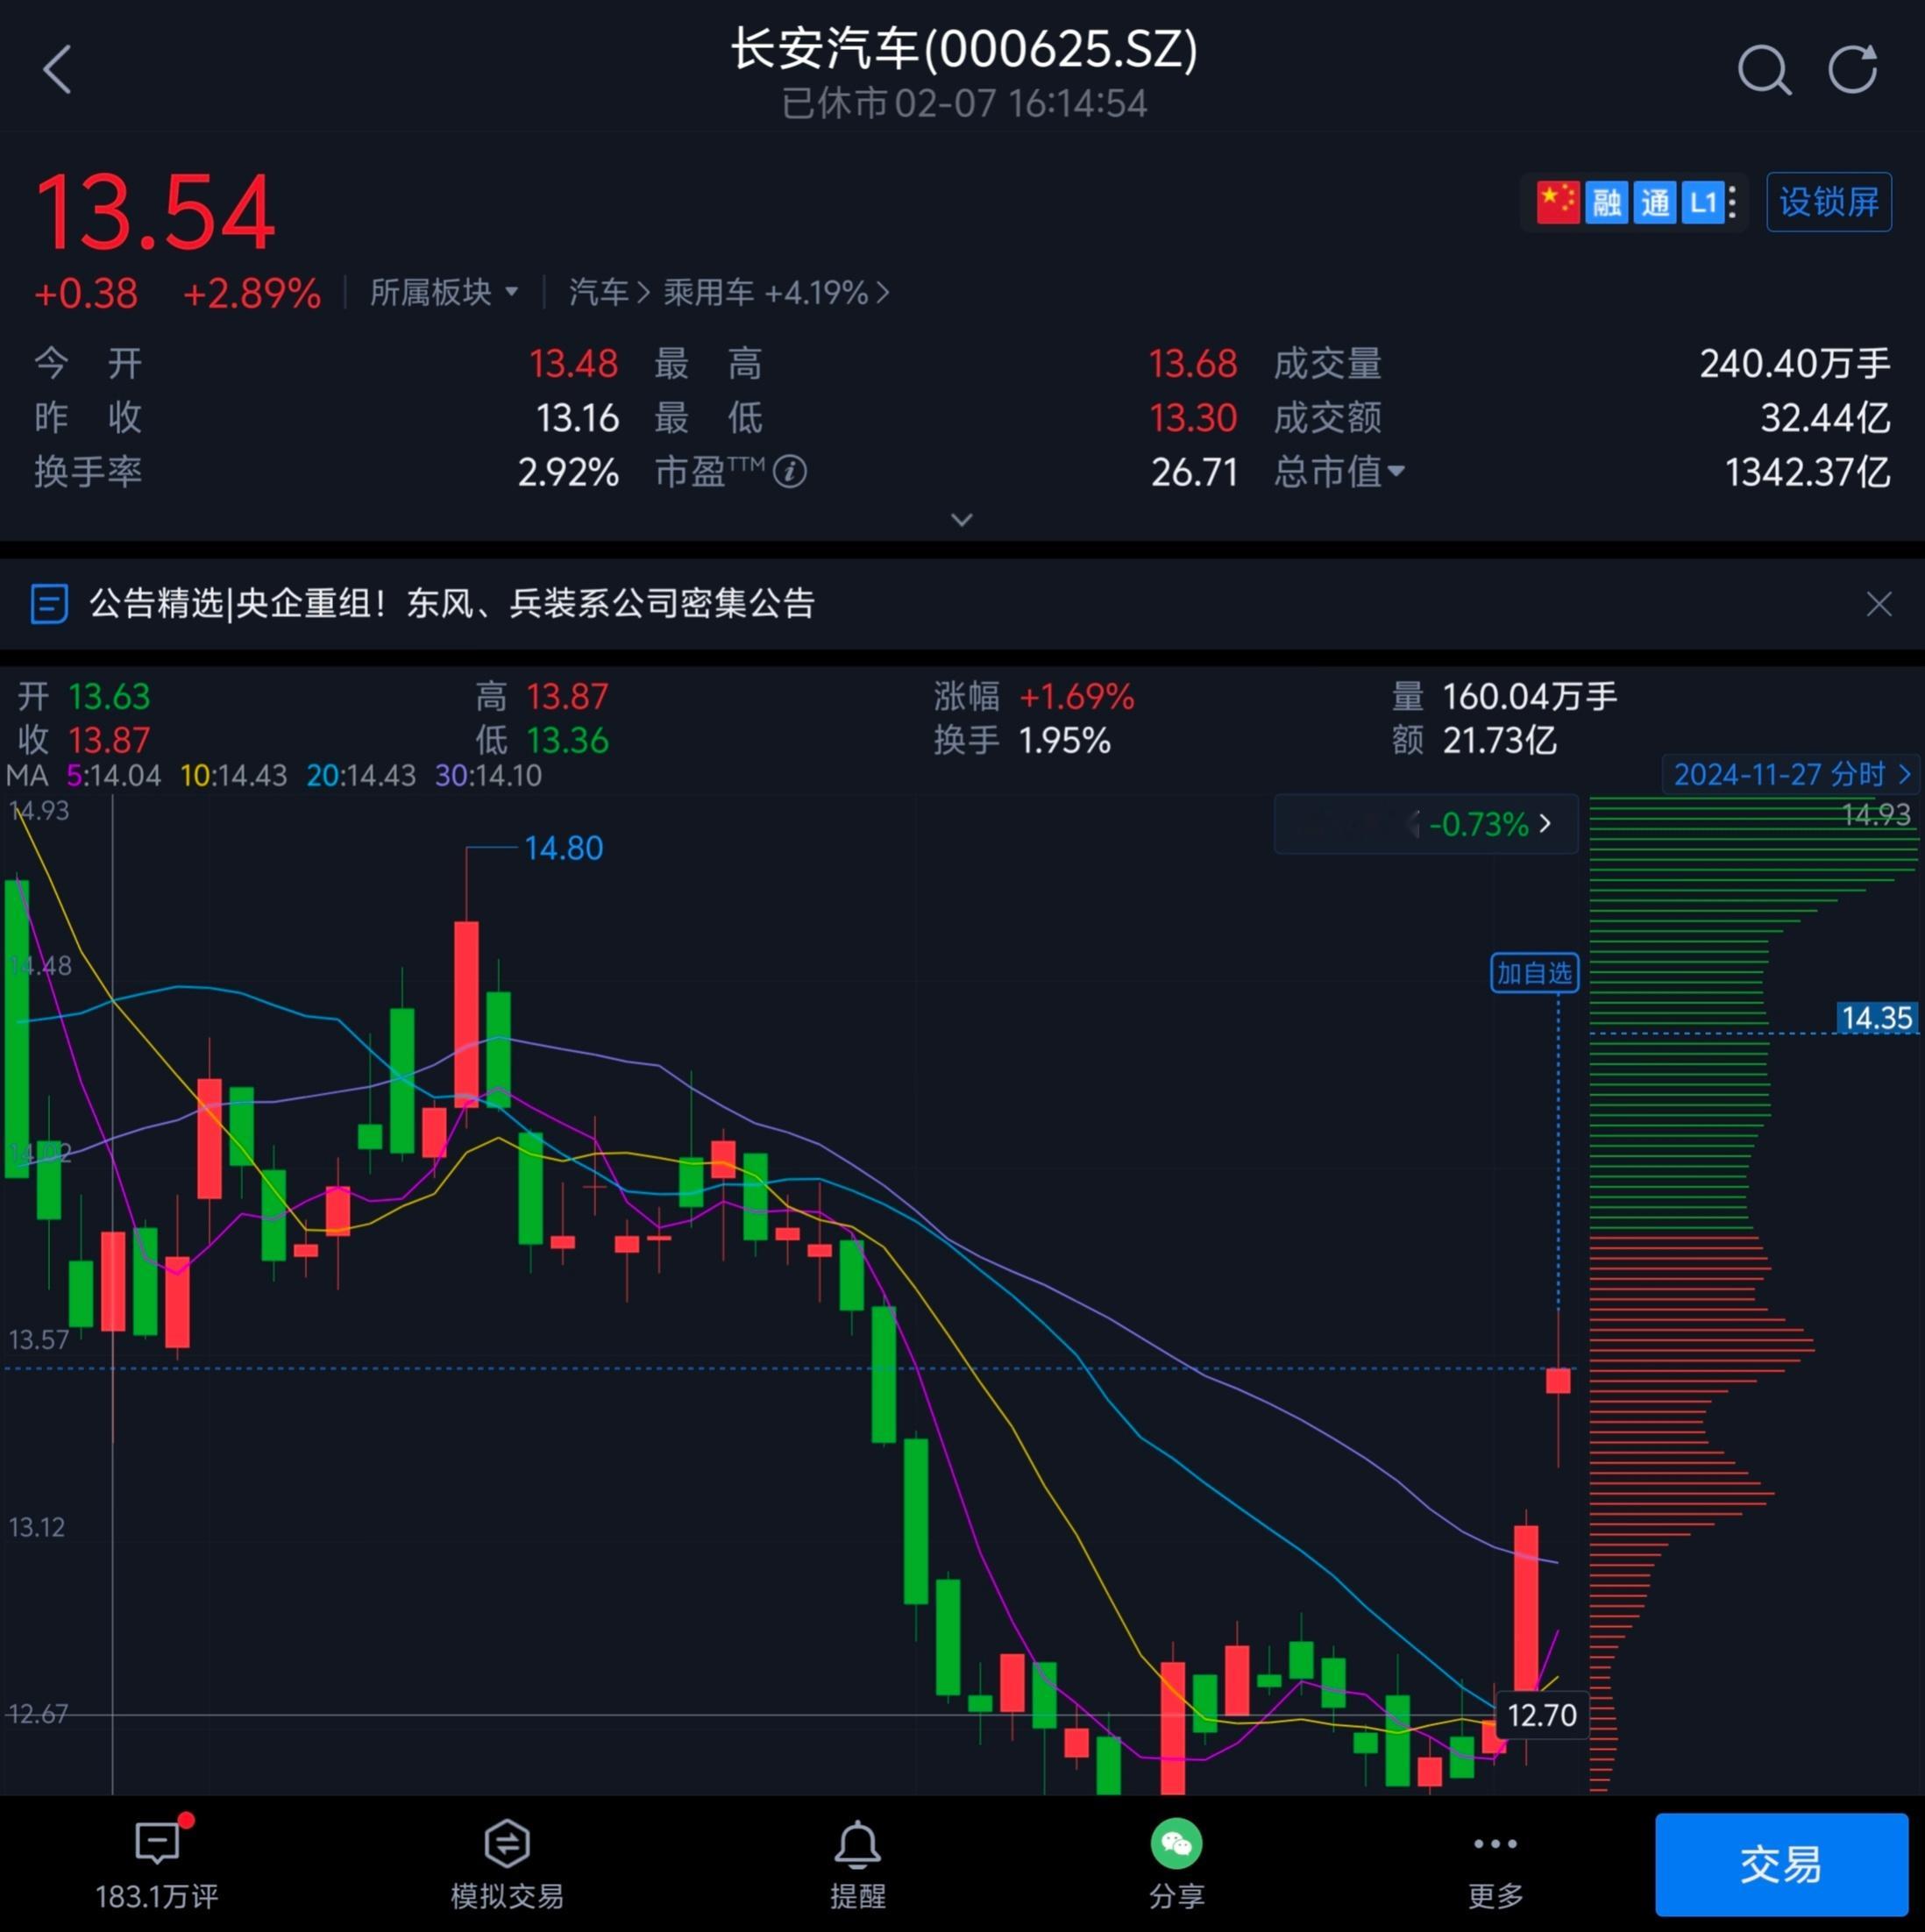Tap the 14.35 price marker label

(x=1877, y=1018)
